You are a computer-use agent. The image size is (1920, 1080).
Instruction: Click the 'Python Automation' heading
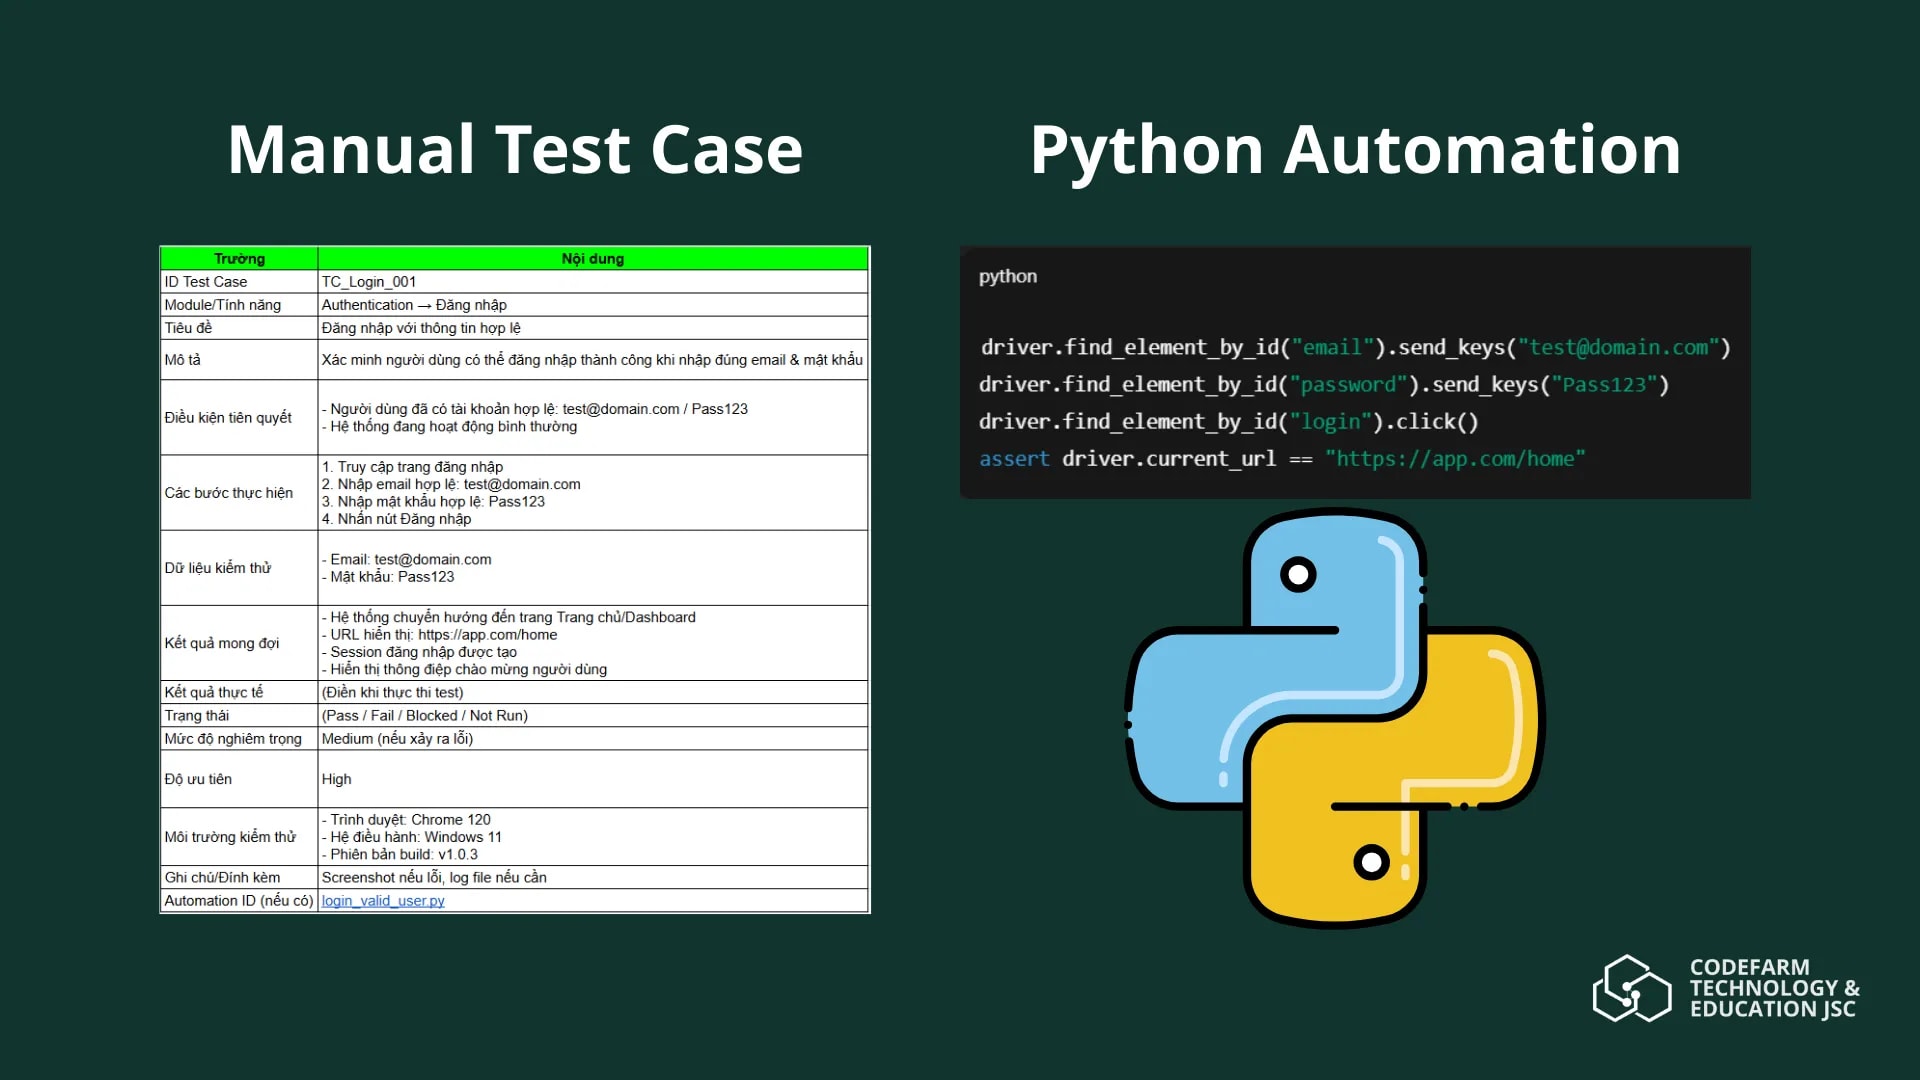coord(1355,150)
